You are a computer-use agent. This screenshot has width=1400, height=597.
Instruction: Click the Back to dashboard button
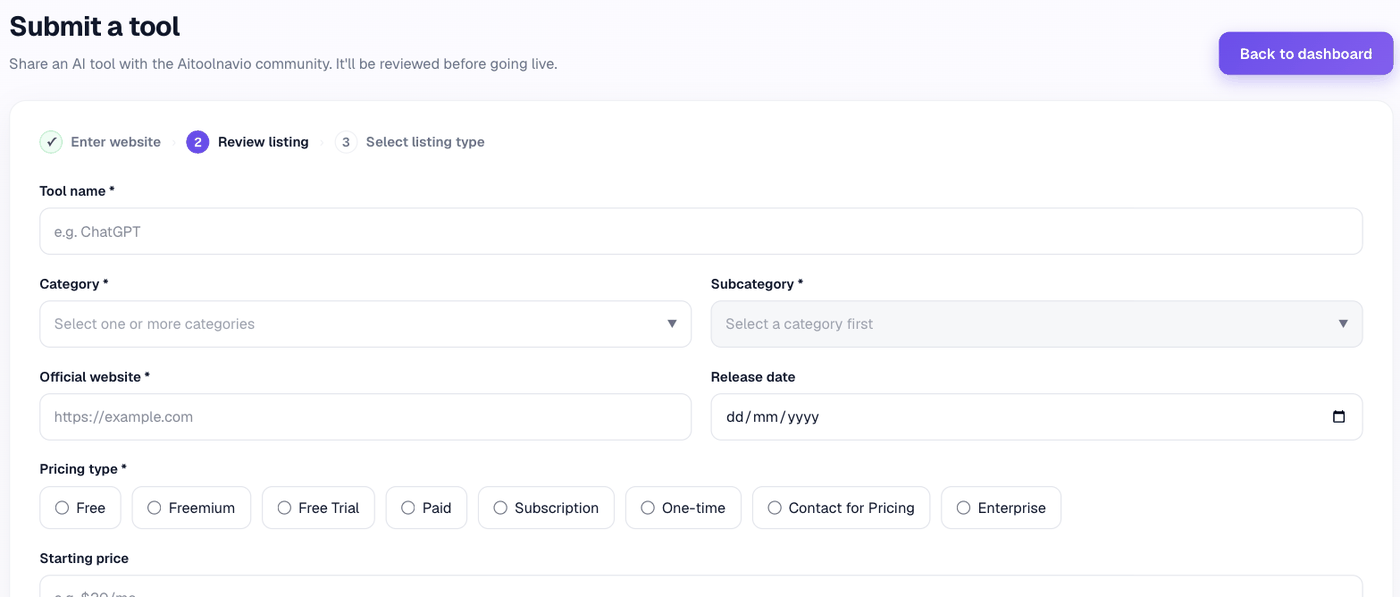1305,54
